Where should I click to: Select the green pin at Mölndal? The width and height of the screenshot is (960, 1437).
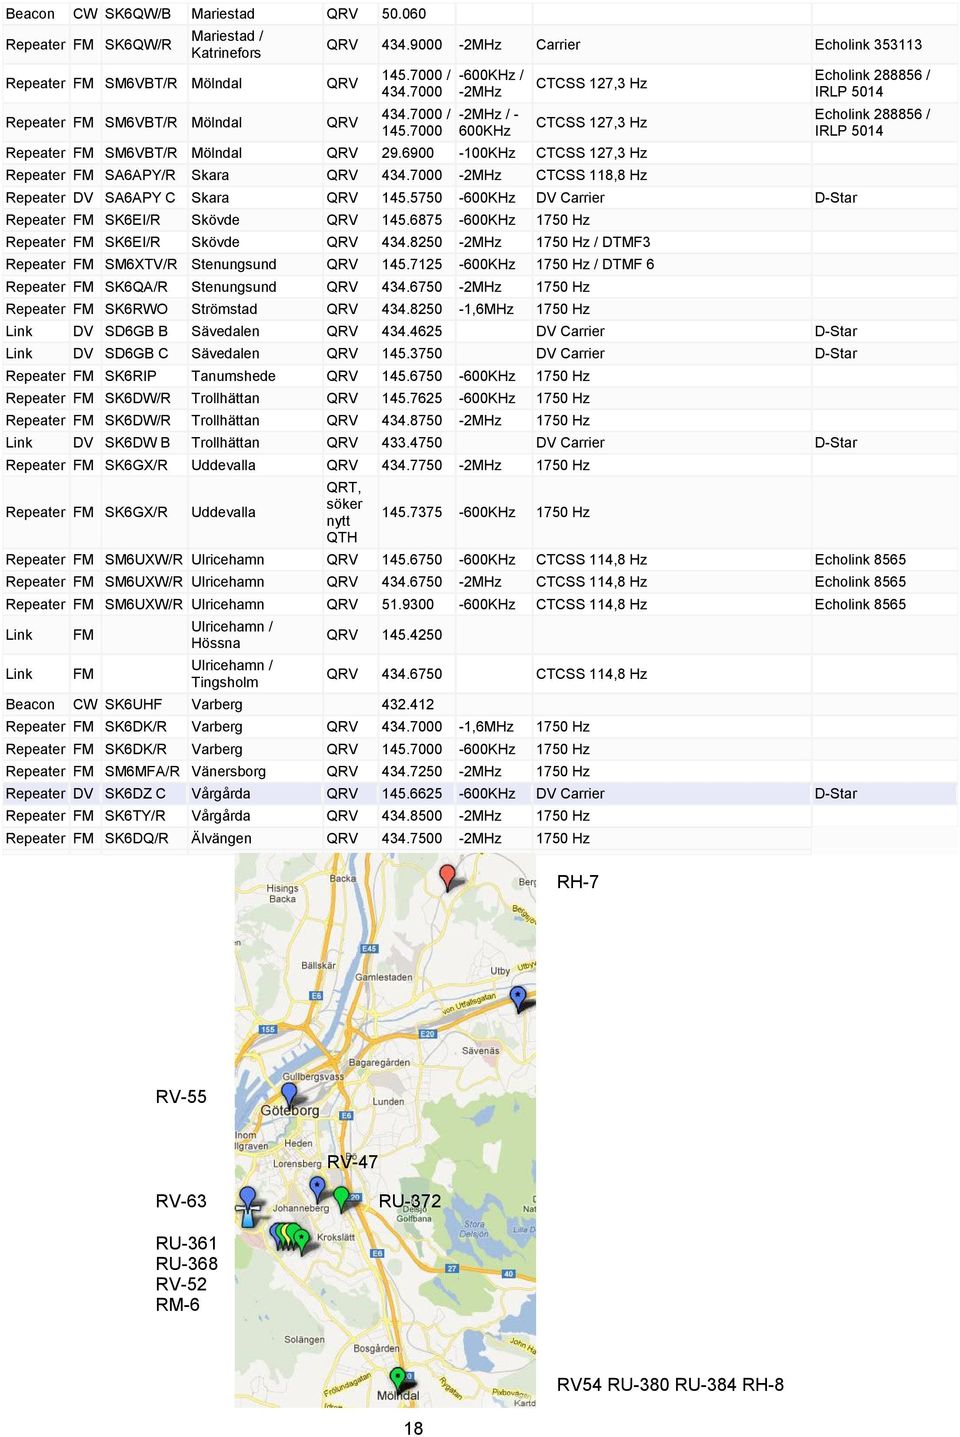[x=398, y=1381]
